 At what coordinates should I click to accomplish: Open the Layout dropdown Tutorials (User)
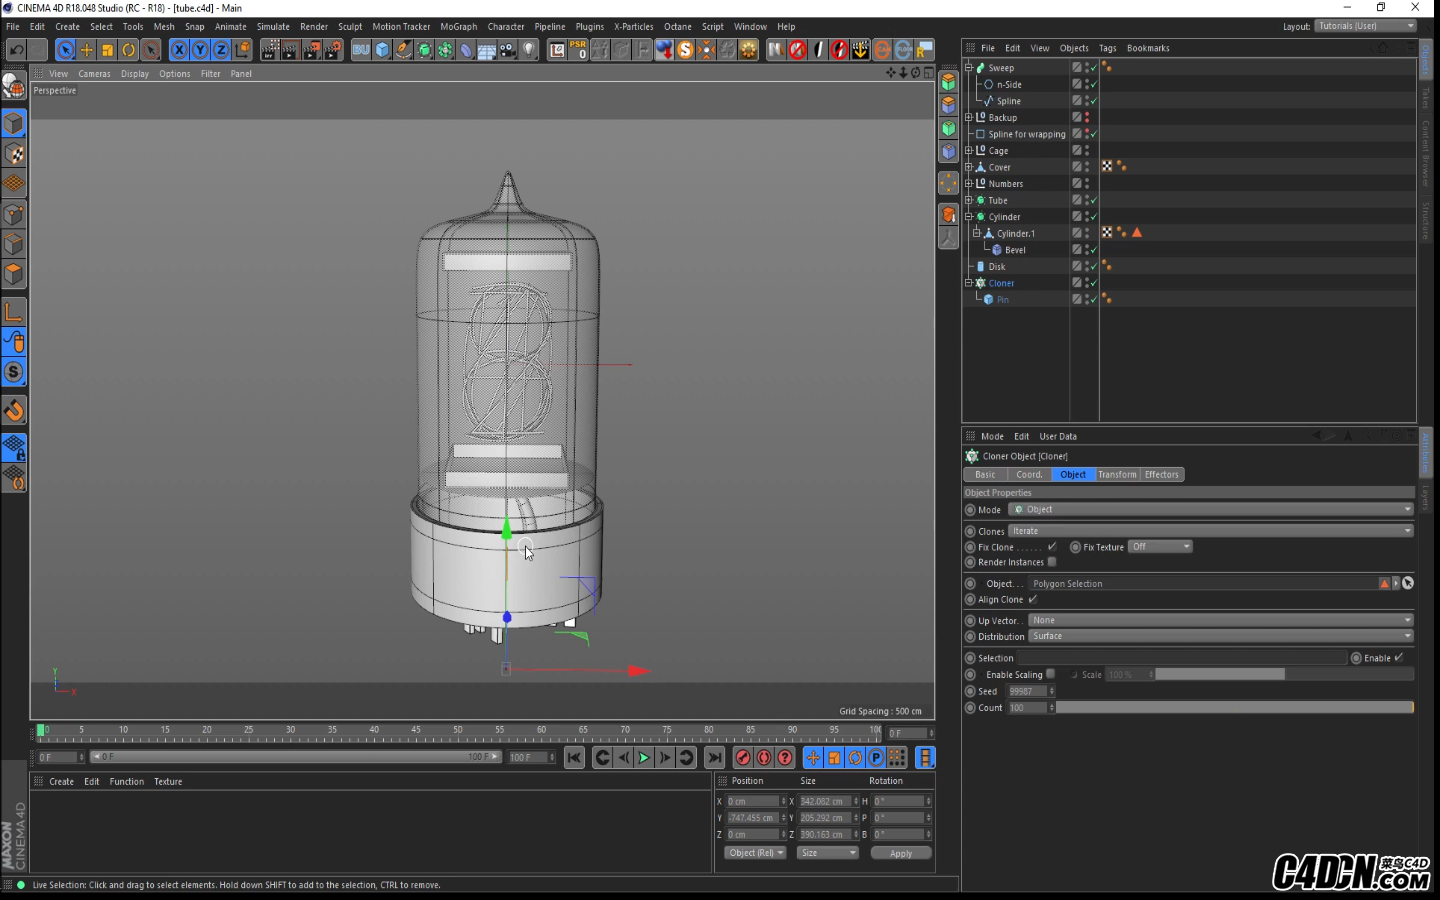1366,26
